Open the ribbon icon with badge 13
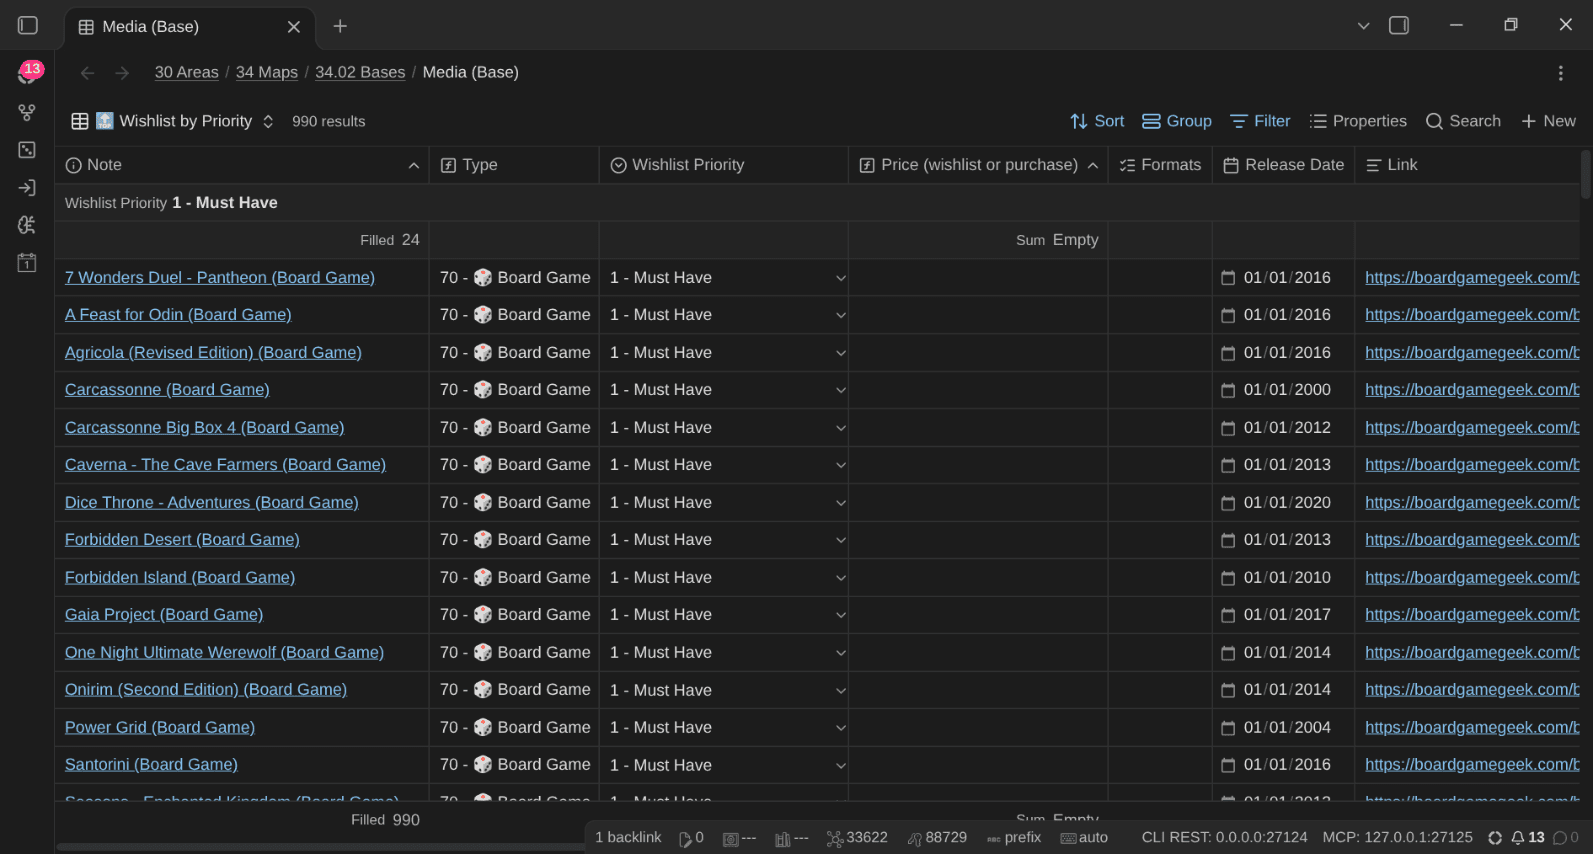Image resolution: width=1593 pixels, height=854 pixels. (x=28, y=73)
